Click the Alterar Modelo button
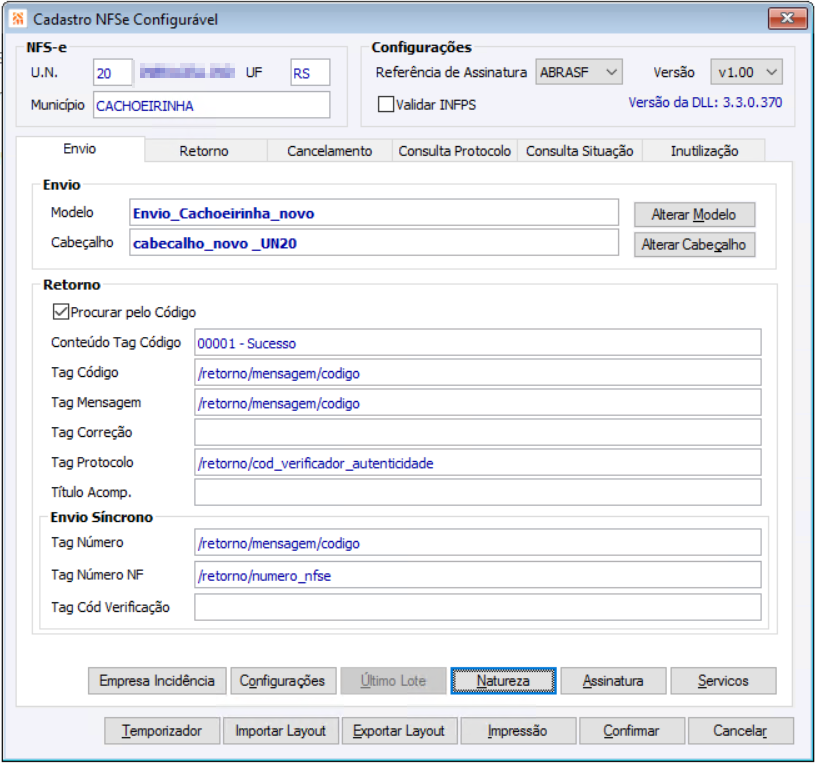 click(x=694, y=215)
